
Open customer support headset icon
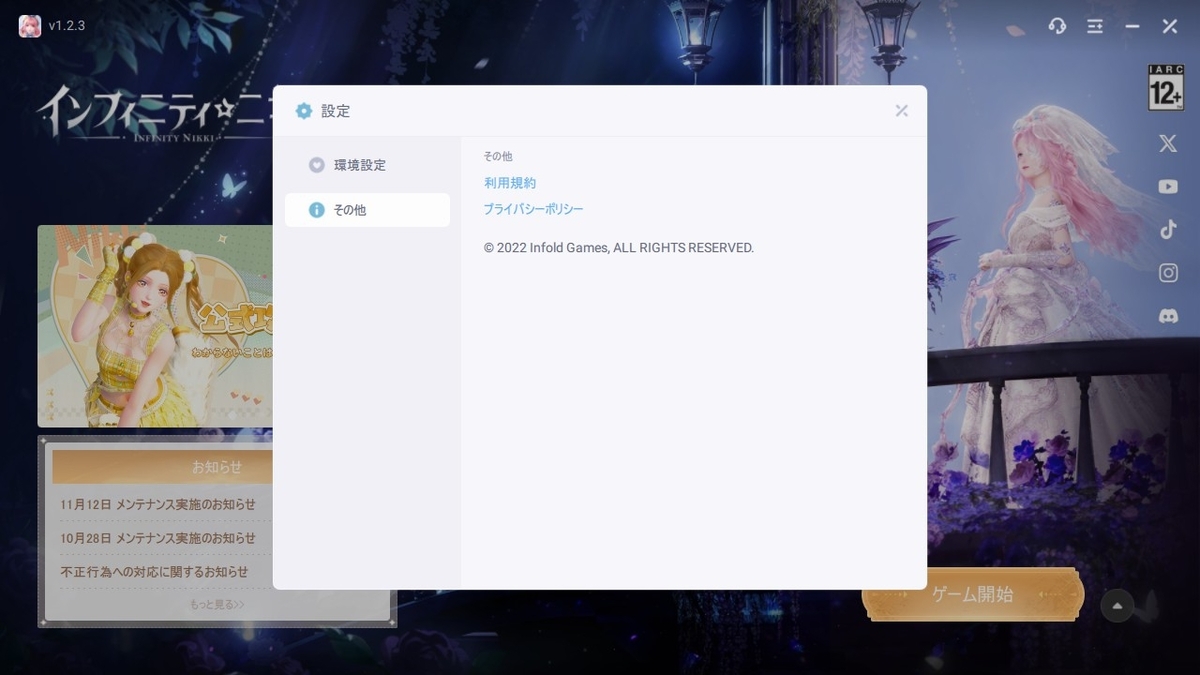tap(1057, 26)
